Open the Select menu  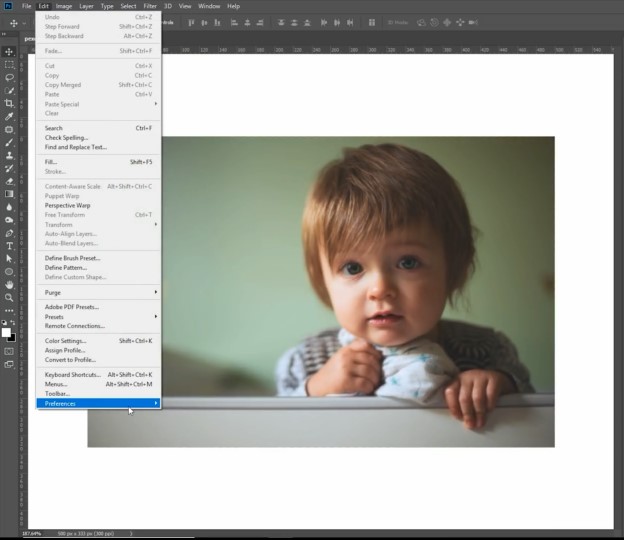point(129,6)
